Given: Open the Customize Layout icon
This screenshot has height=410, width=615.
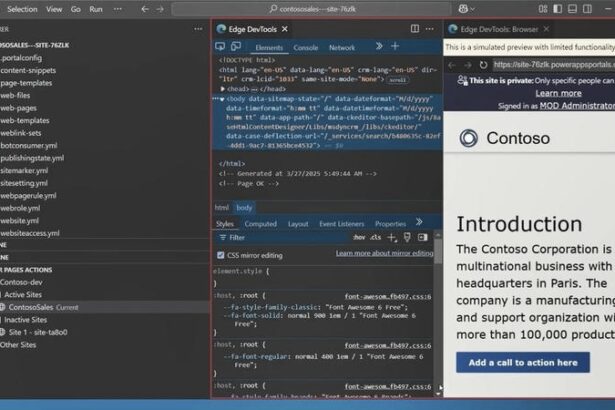Looking at the screenshot, I should click(543, 9).
